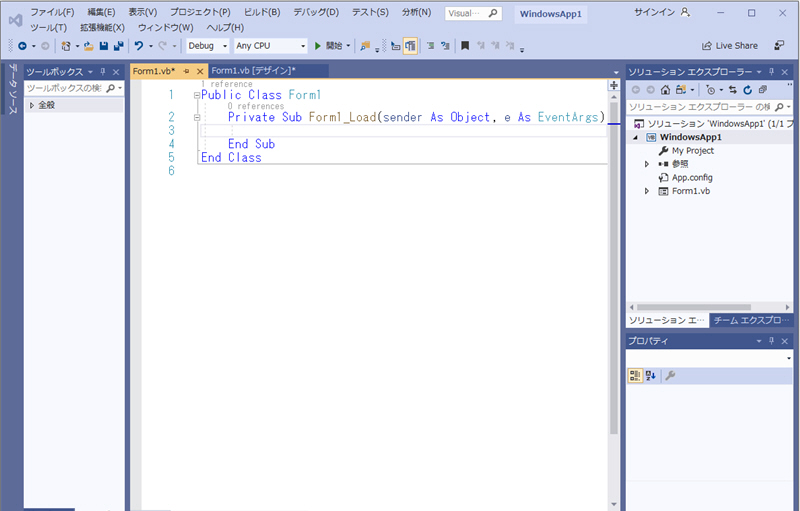This screenshot has height=511, width=800.
Task: Click the split editor icon above the scrollbar
Action: point(614,85)
